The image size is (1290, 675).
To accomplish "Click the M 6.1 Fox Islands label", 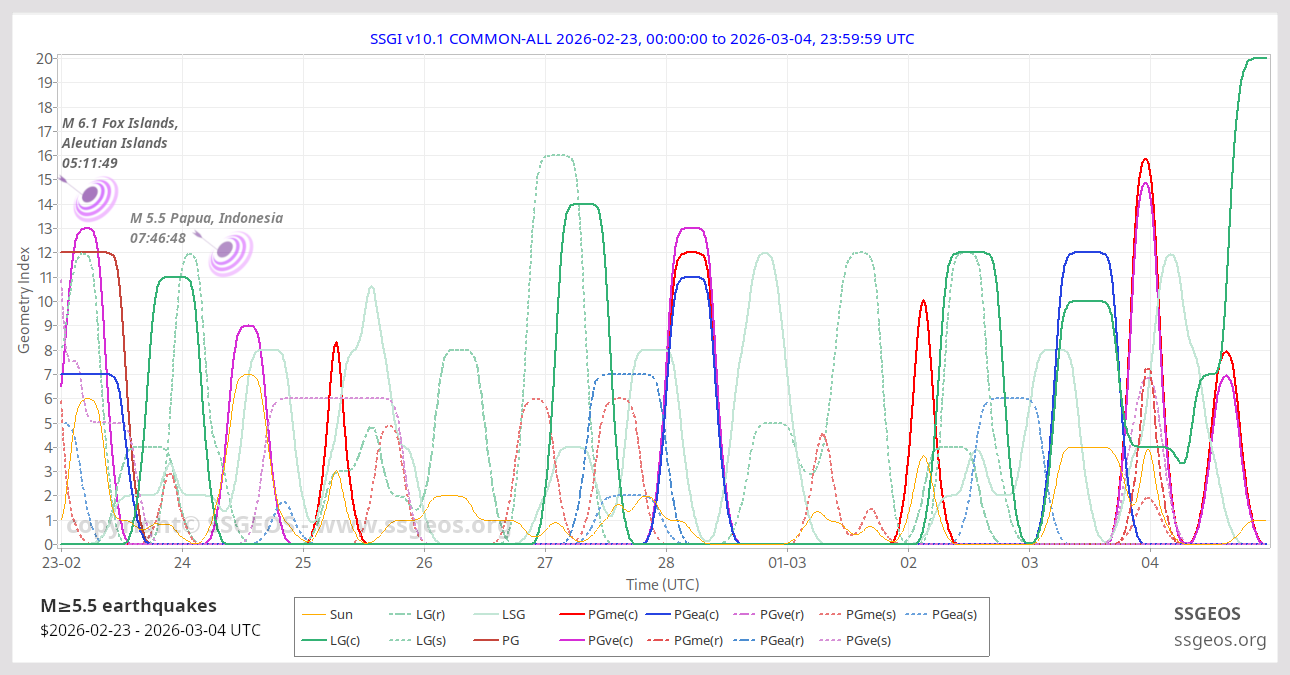I will pos(120,123).
